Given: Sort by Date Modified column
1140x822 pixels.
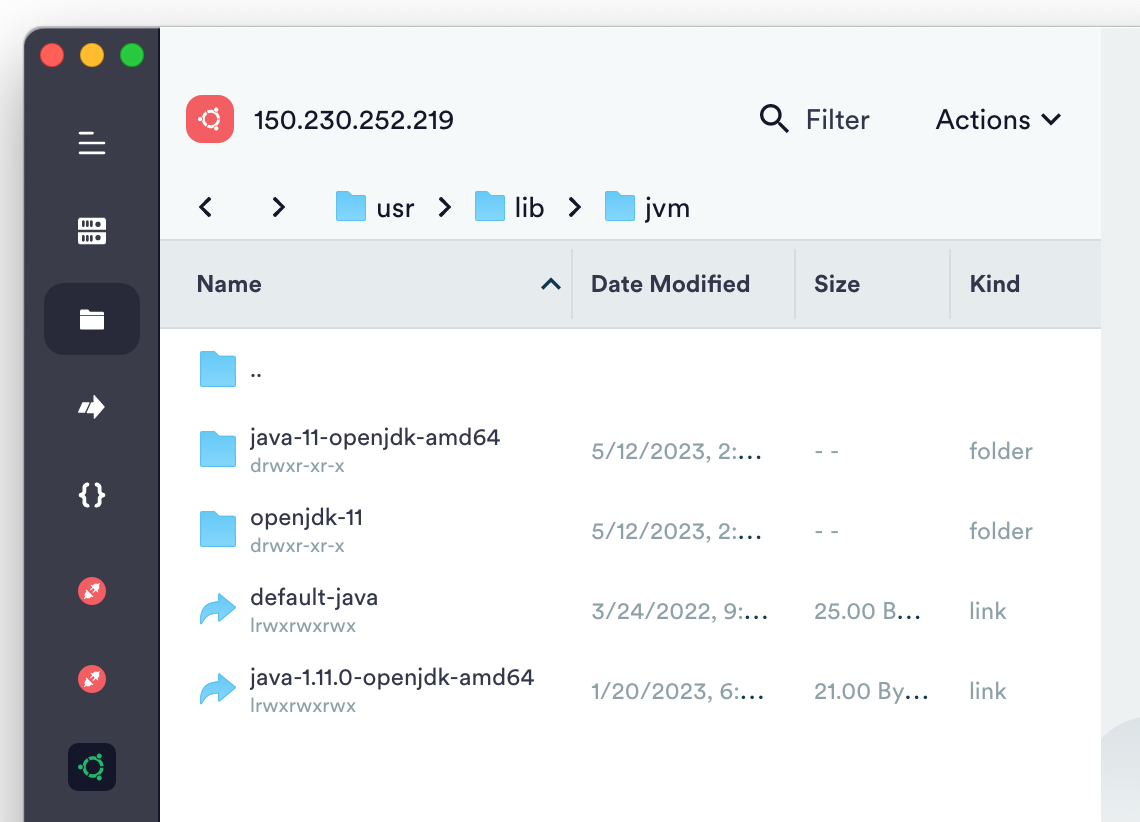Looking at the screenshot, I should pos(670,283).
